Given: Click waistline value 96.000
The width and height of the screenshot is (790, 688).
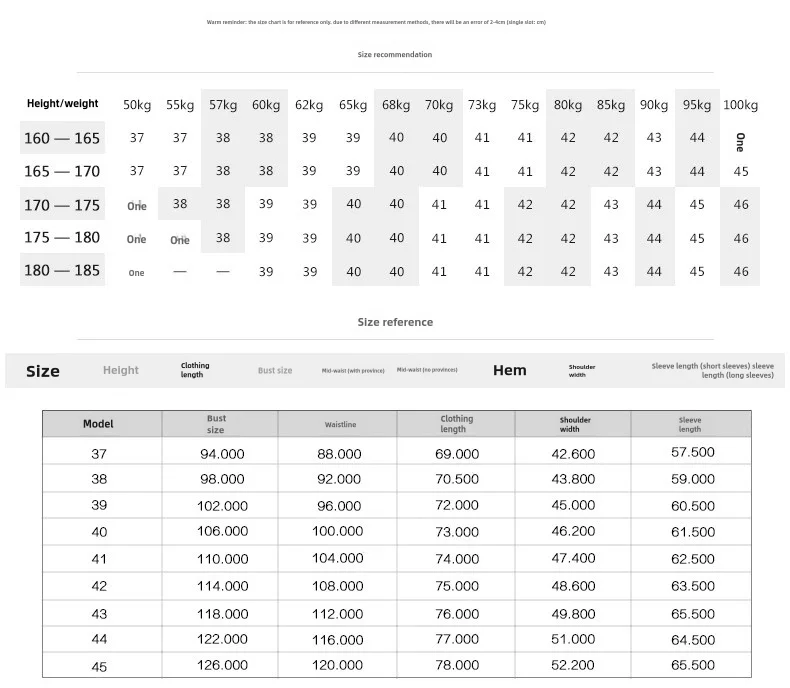Looking at the screenshot, I should click(339, 506).
